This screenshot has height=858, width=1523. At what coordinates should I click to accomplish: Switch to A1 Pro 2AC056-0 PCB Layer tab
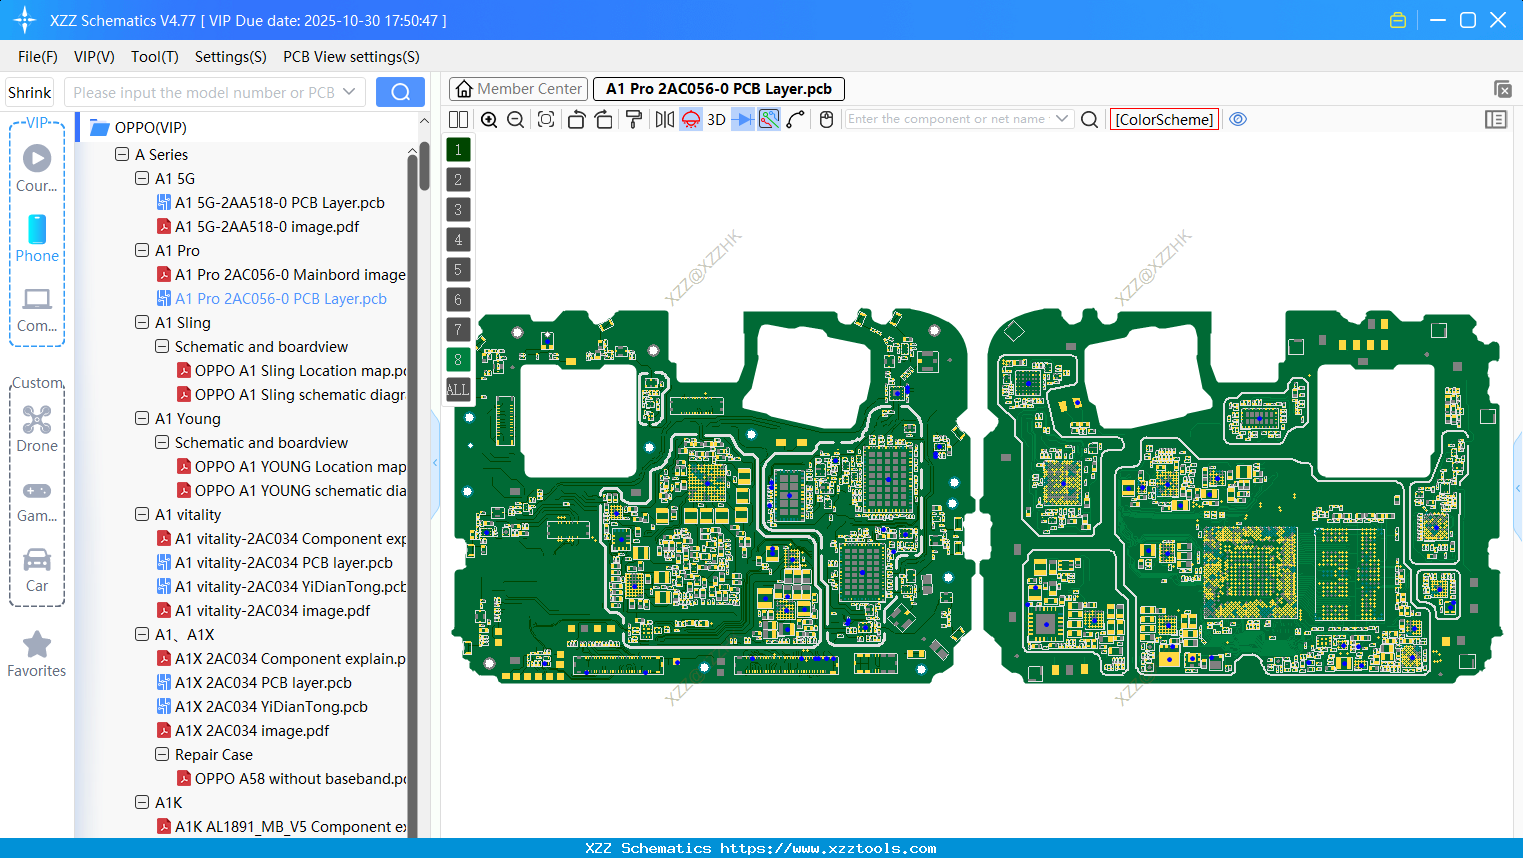[718, 89]
